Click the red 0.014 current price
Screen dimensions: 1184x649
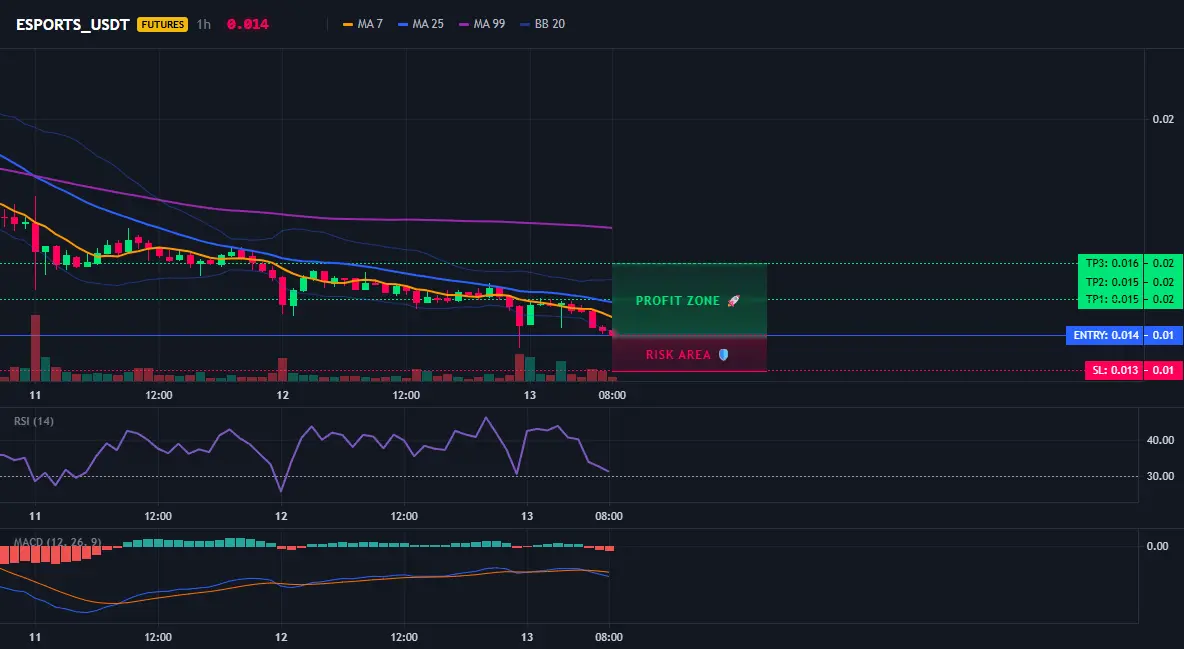click(248, 24)
